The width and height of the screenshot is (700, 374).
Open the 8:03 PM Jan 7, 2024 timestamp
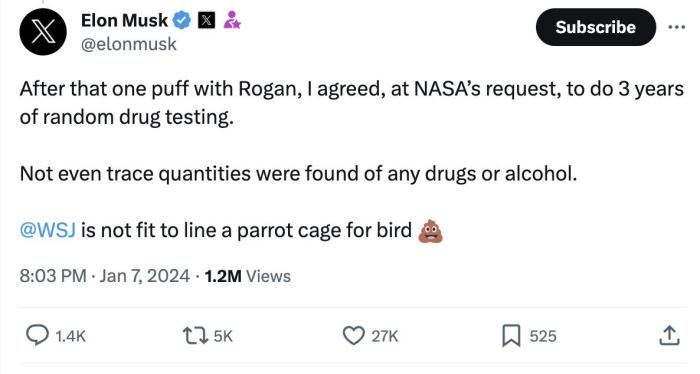point(104,276)
